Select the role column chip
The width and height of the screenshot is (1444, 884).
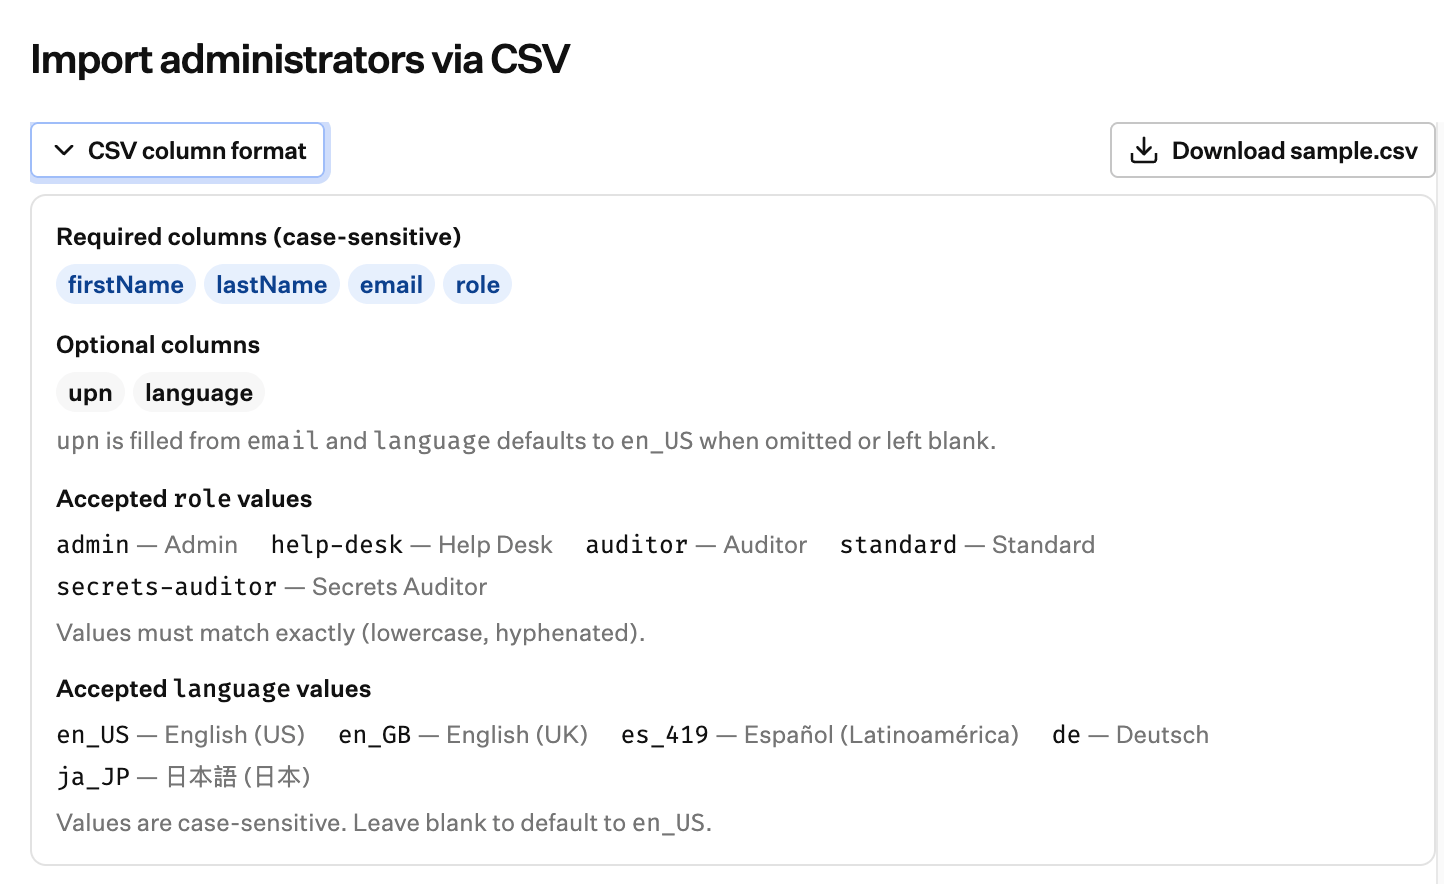pos(478,285)
